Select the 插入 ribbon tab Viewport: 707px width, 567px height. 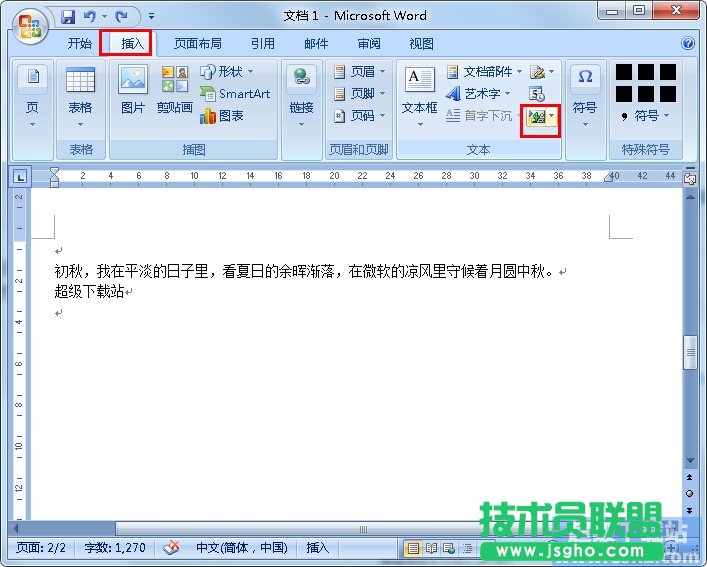coord(133,43)
